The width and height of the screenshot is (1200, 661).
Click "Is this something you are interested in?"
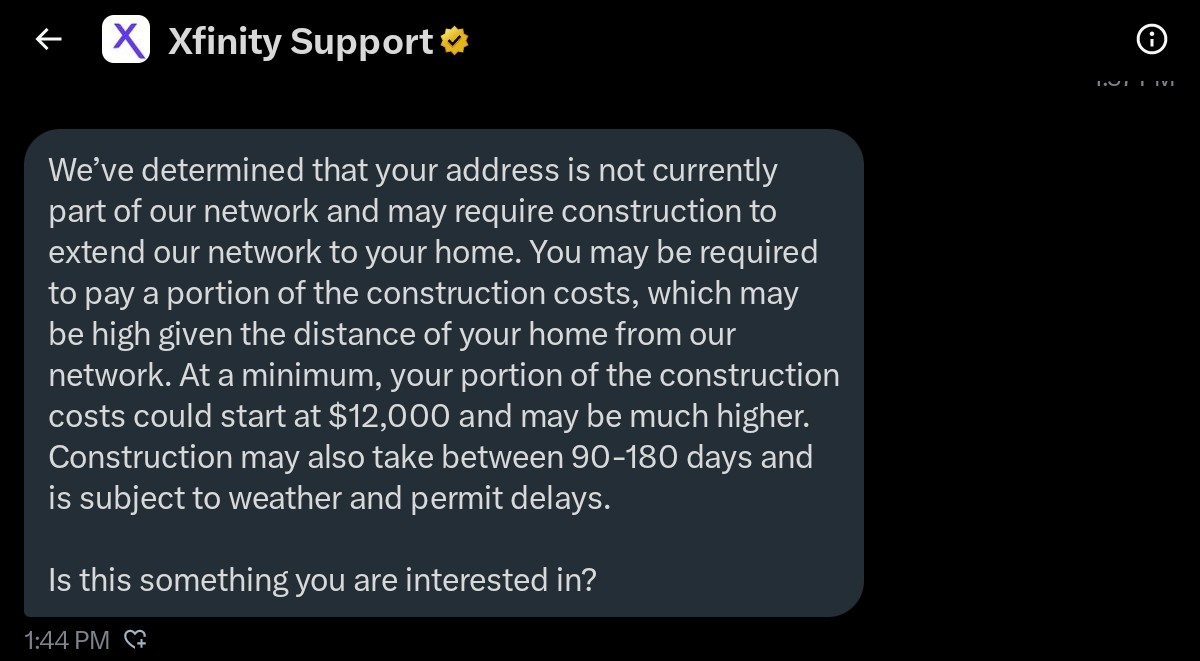[x=322, y=580]
